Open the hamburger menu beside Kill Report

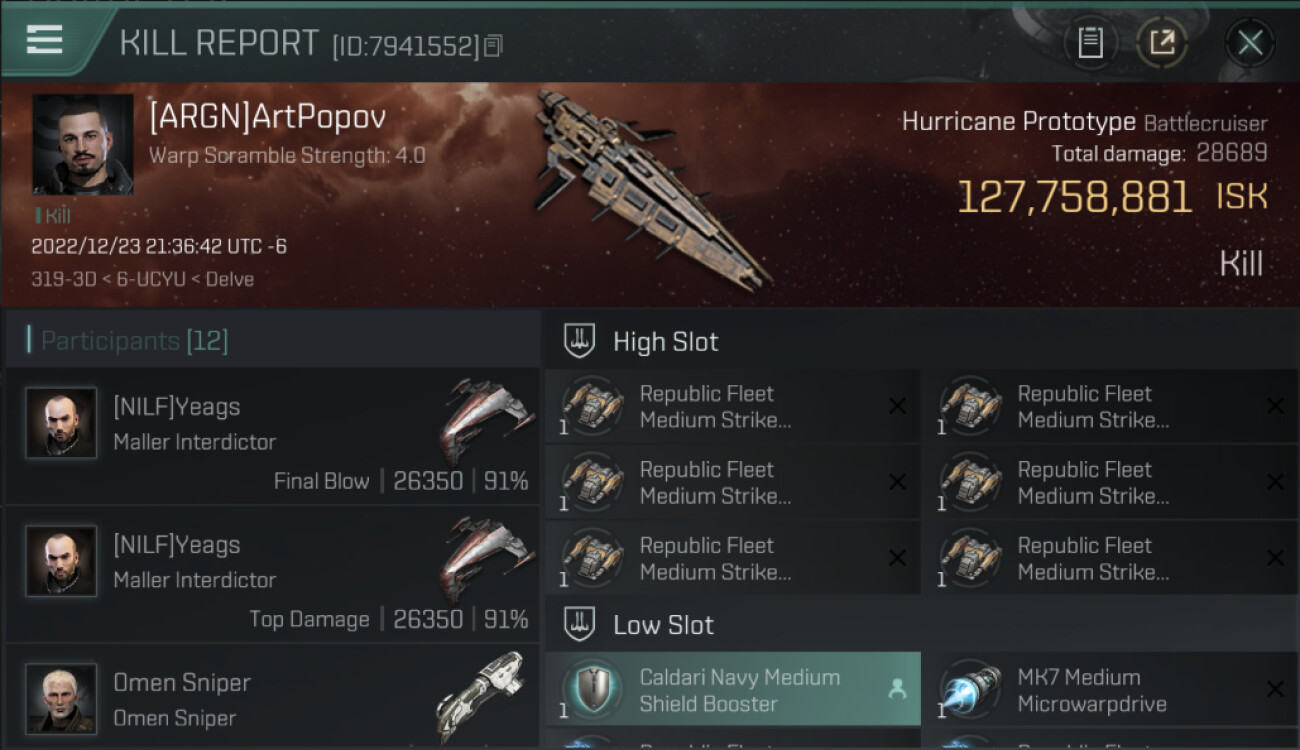tap(45, 40)
